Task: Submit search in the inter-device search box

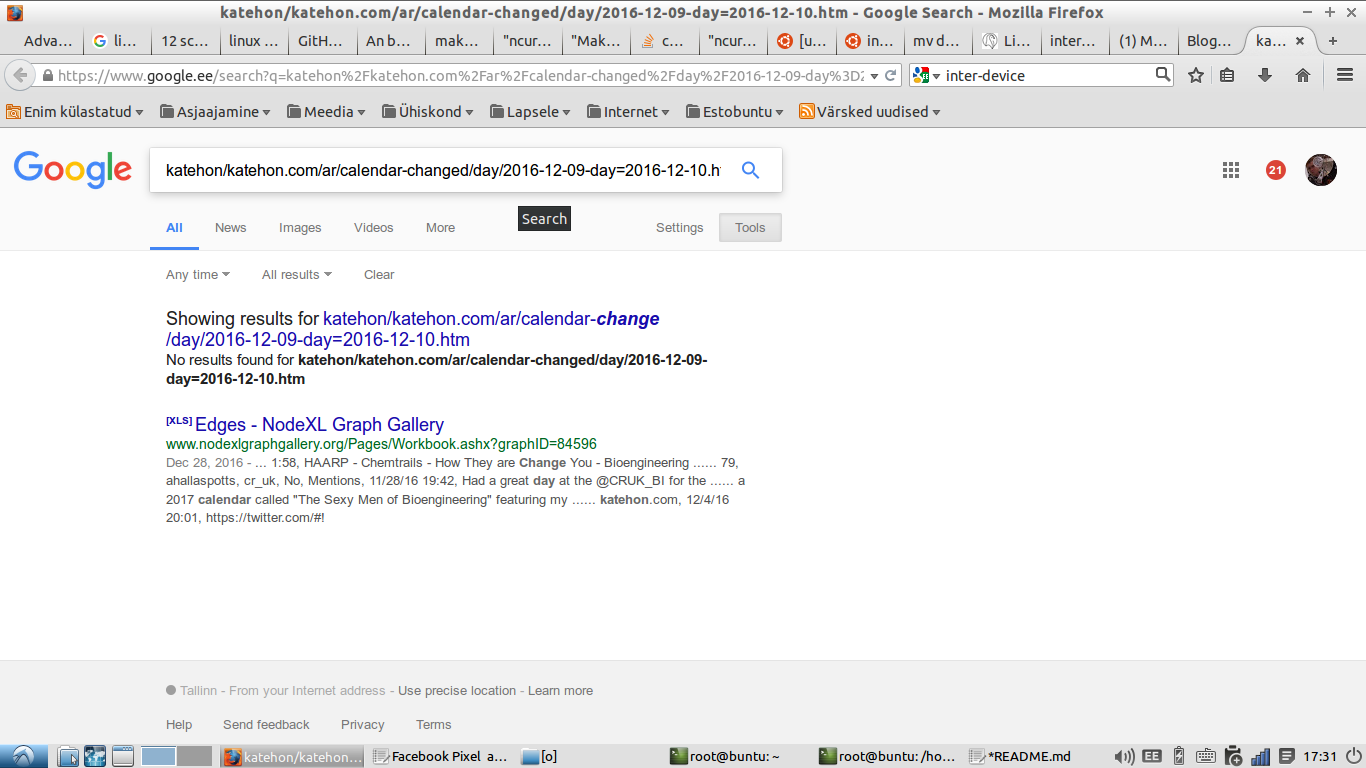Action: tap(1163, 75)
